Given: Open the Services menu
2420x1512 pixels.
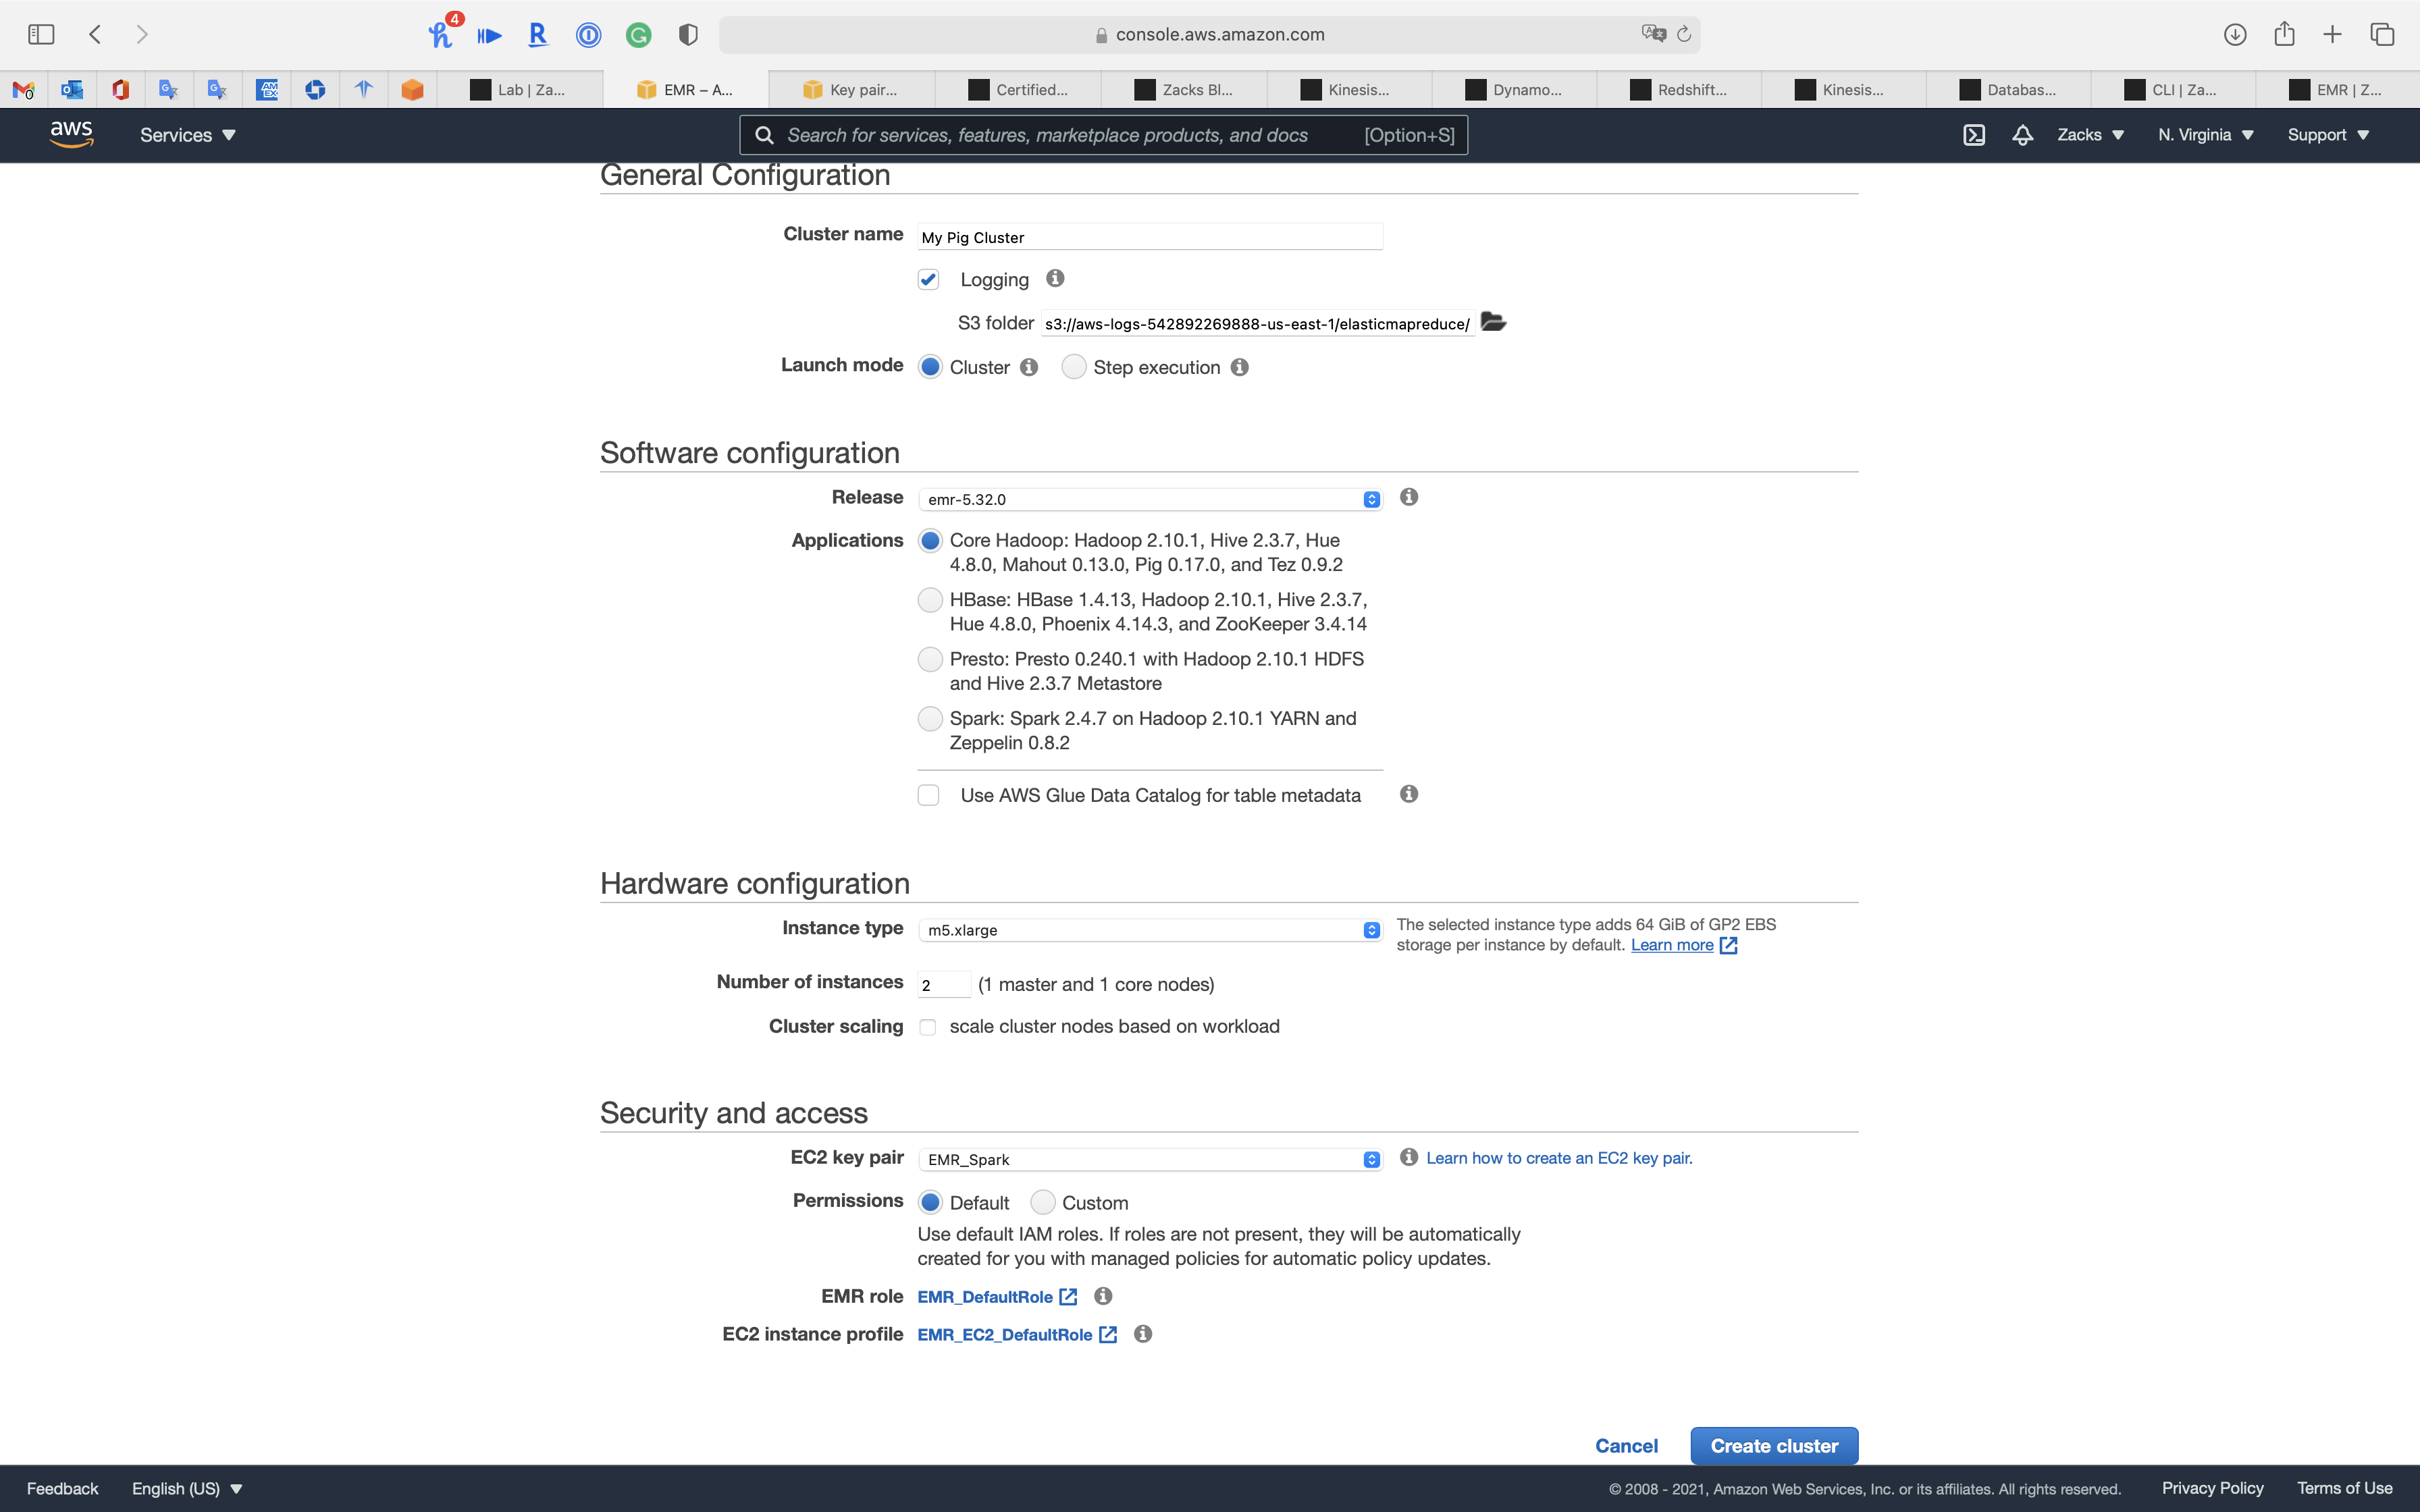Looking at the screenshot, I should pos(187,135).
